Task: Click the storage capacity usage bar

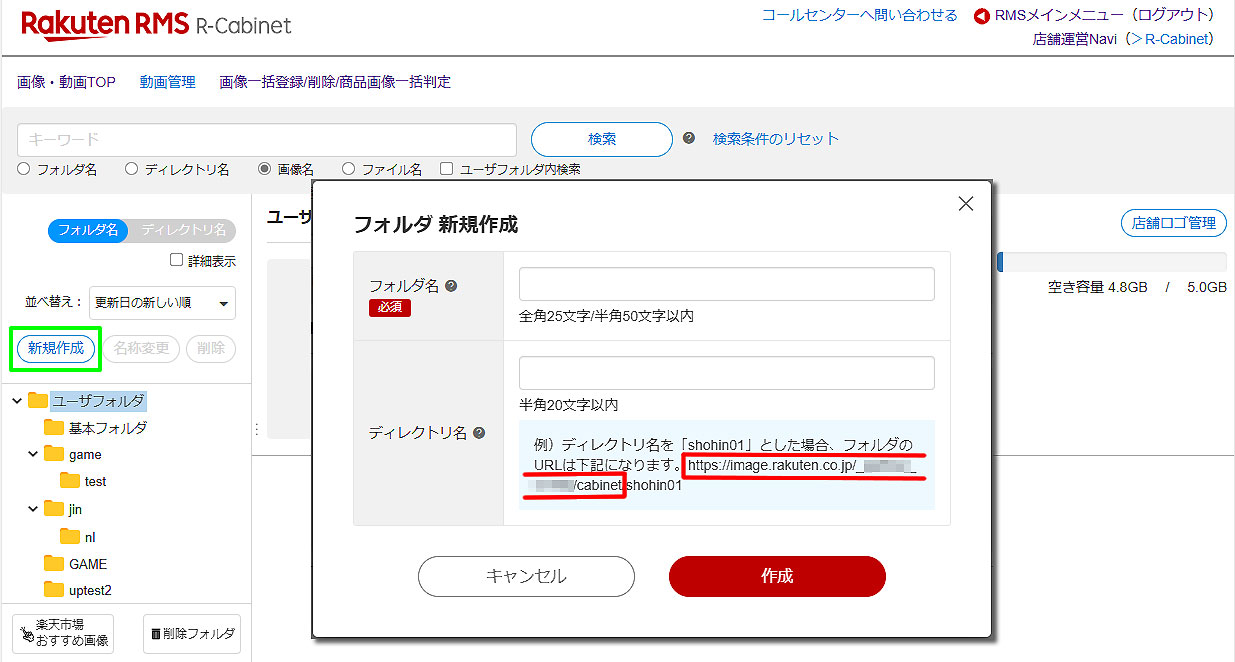Action: coord(1111,262)
